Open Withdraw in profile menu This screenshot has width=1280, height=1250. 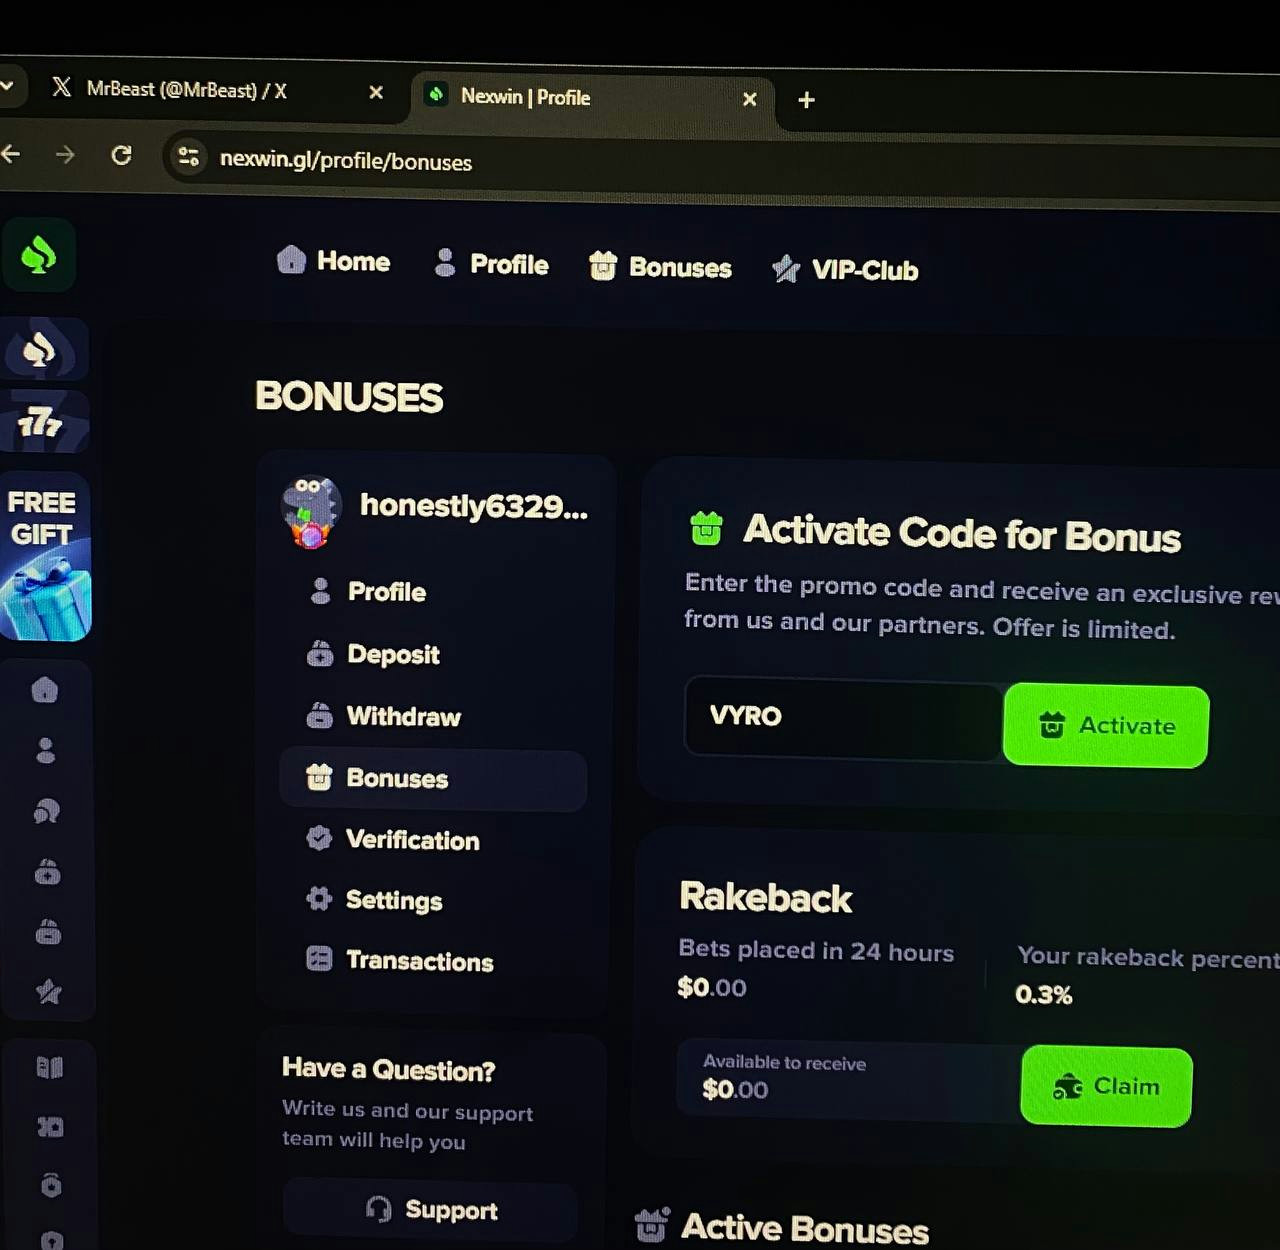[x=384, y=716]
